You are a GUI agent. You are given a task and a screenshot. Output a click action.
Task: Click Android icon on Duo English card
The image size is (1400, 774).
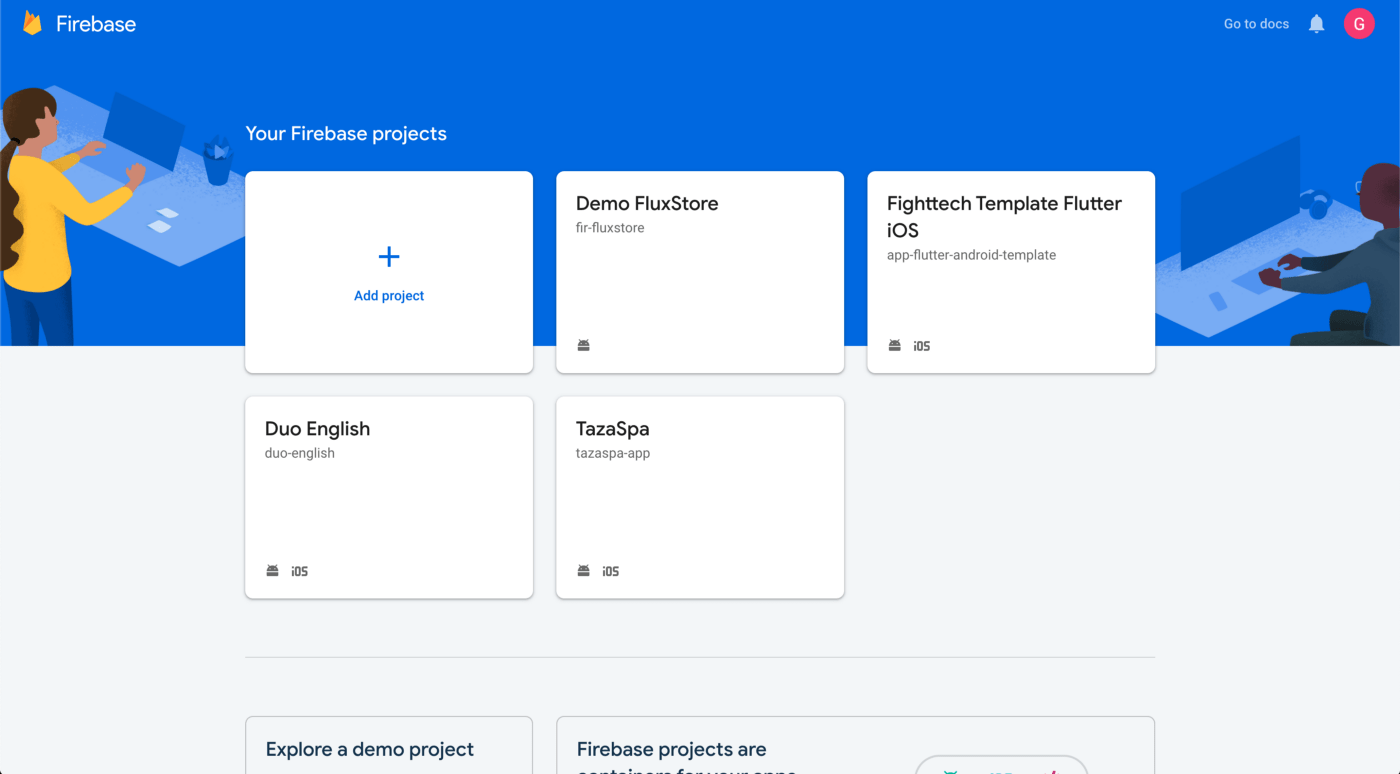[x=273, y=571]
